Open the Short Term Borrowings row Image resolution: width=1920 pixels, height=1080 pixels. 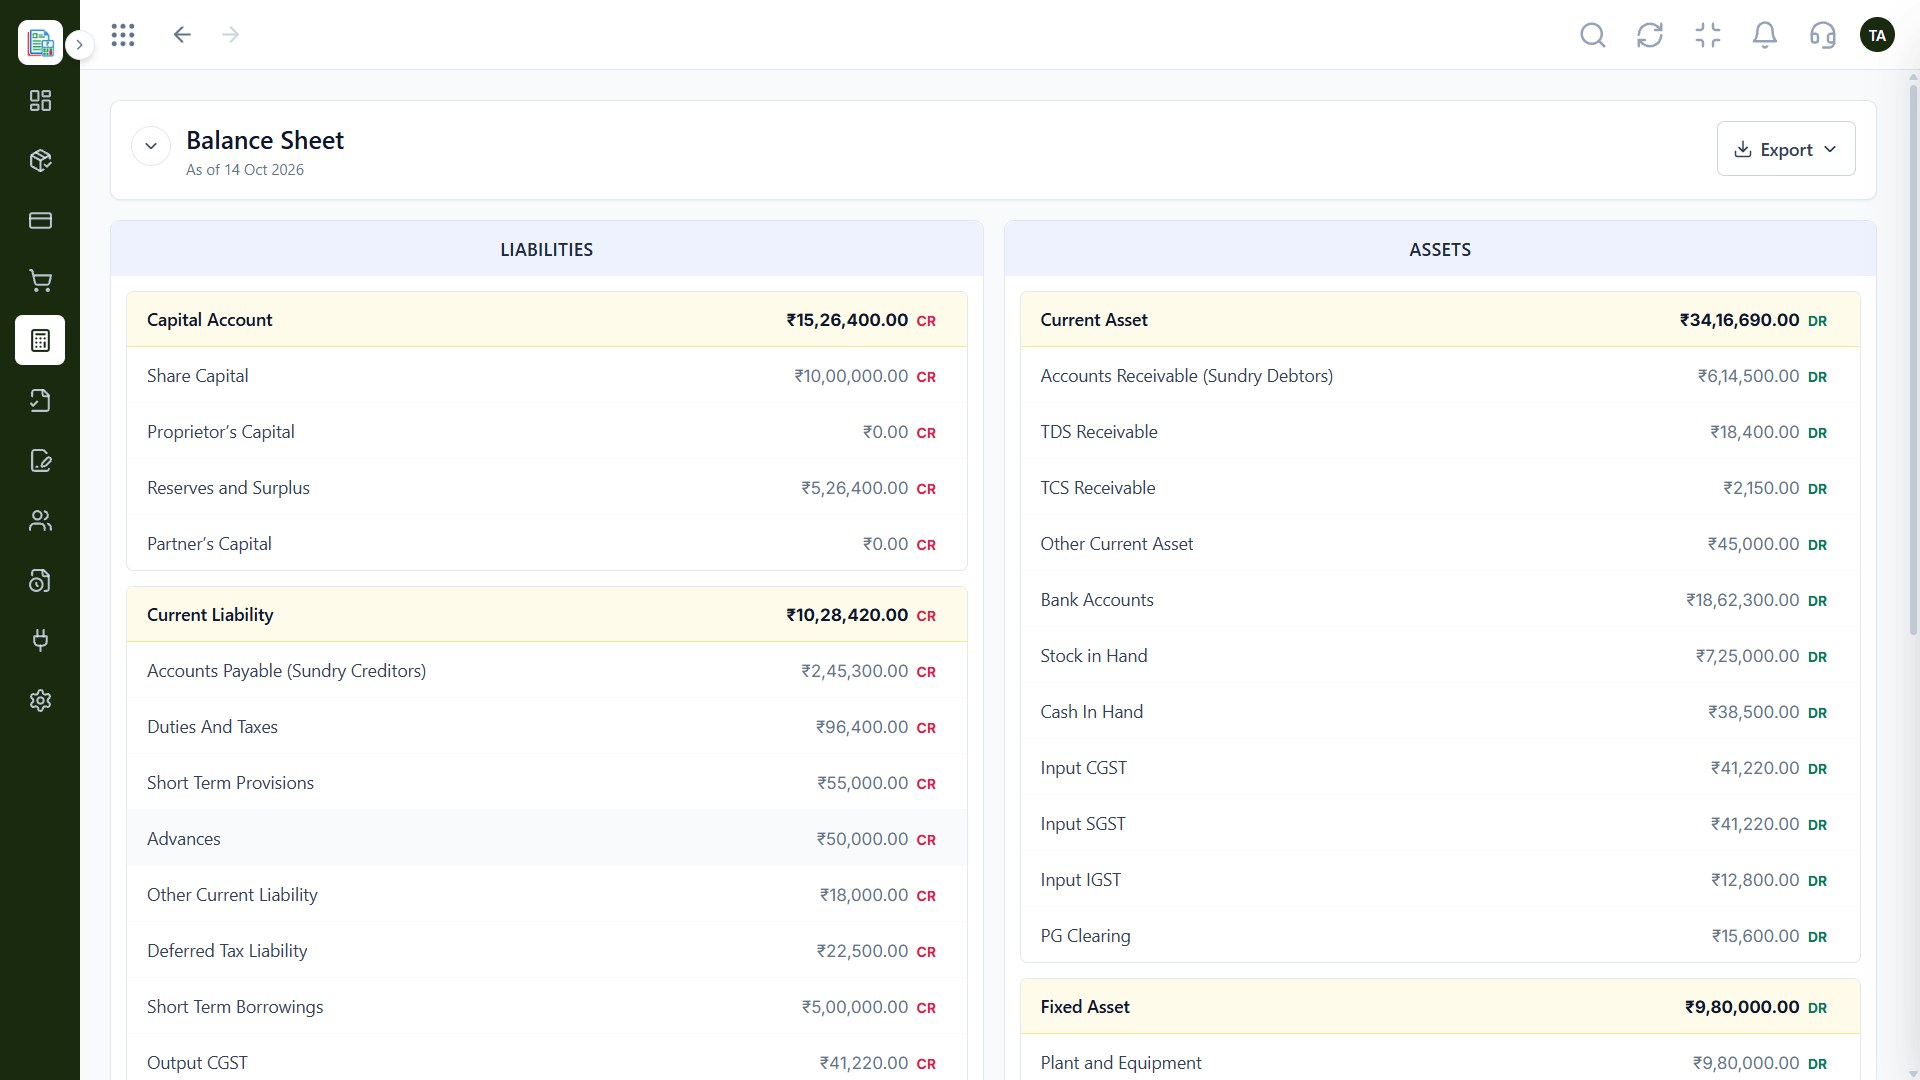(x=547, y=1007)
